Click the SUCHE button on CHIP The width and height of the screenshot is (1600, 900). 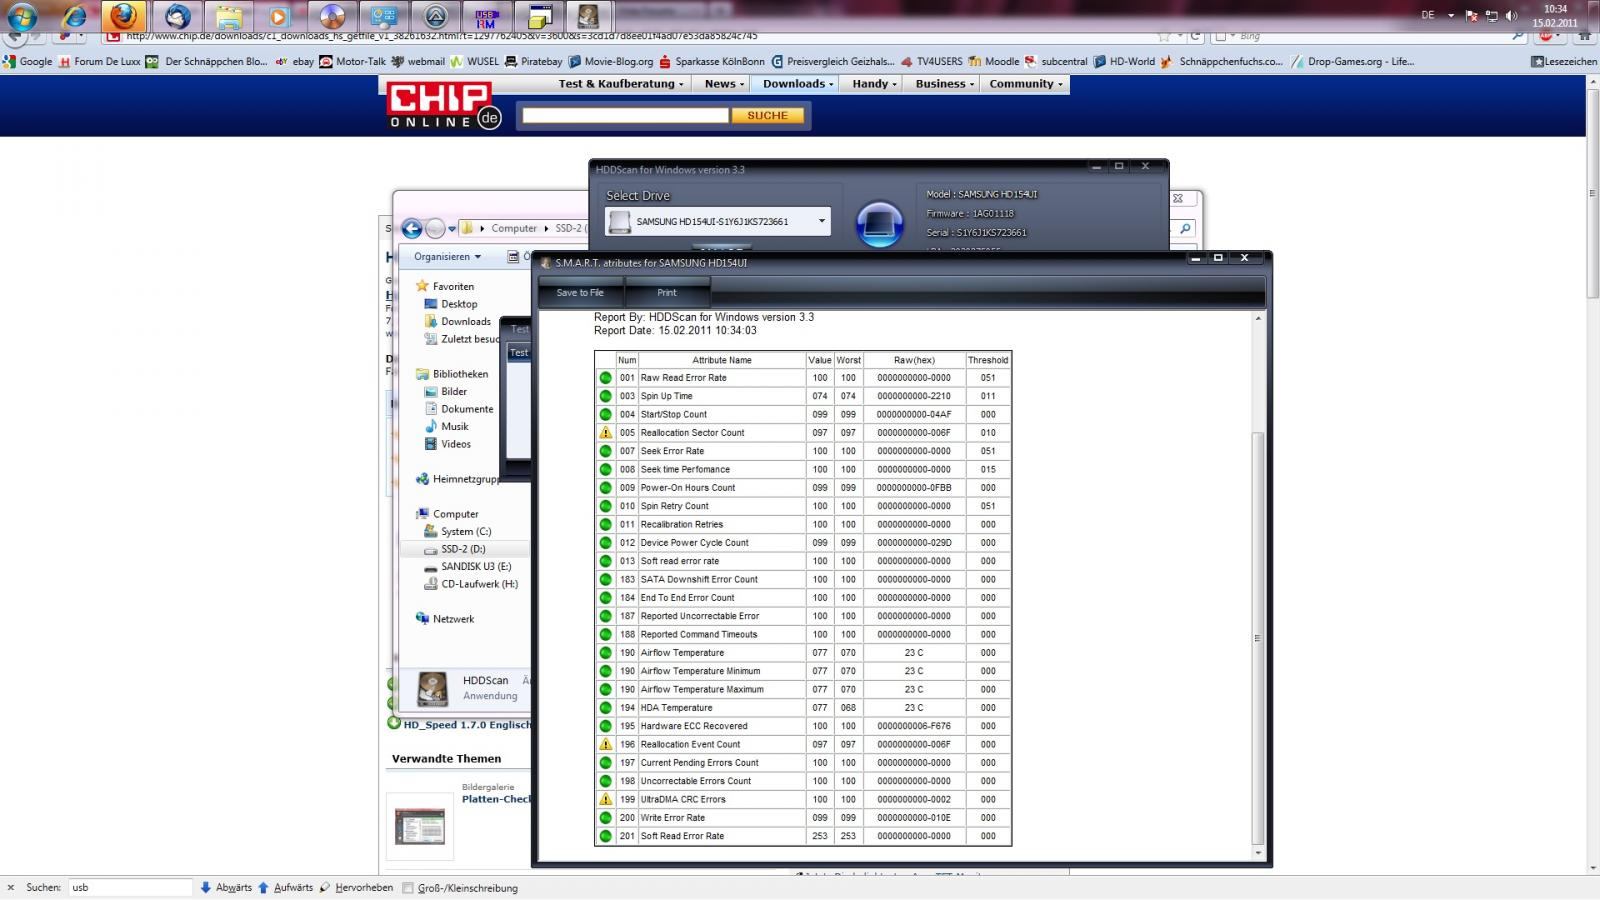point(767,115)
